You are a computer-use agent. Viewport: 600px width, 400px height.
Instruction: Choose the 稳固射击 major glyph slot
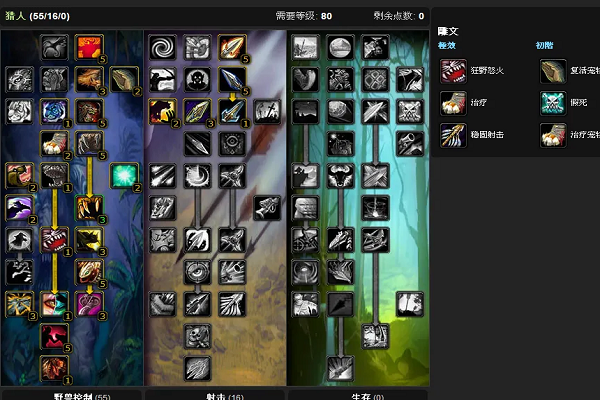coord(453,136)
